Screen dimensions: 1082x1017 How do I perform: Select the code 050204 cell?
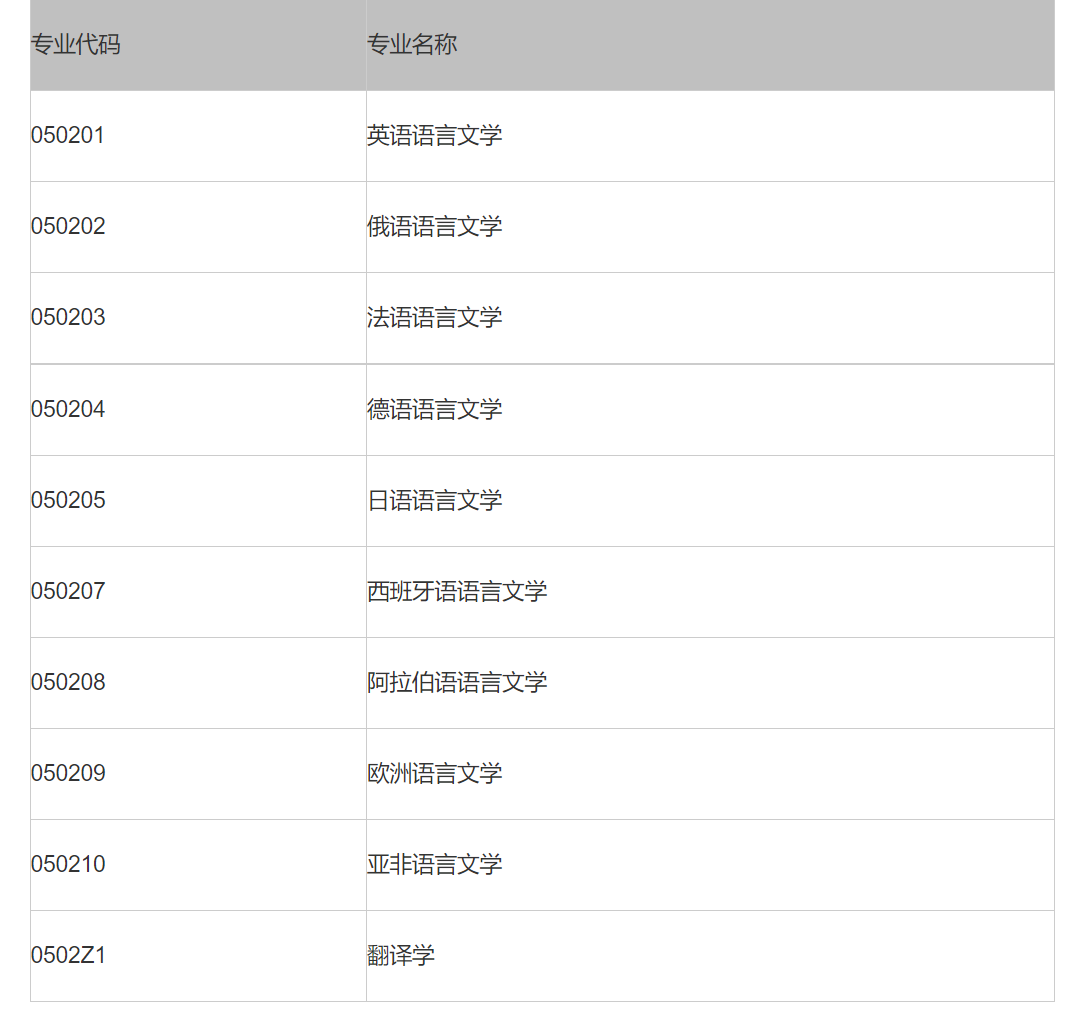pos(198,410)
